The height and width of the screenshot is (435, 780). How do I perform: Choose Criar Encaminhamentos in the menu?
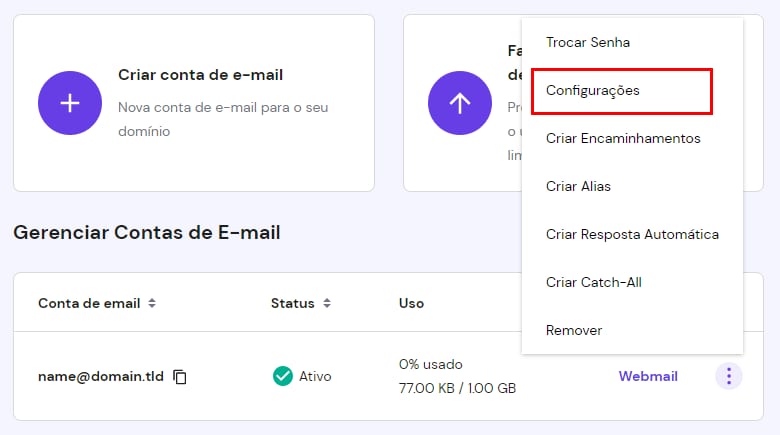(x=623, y=138)
